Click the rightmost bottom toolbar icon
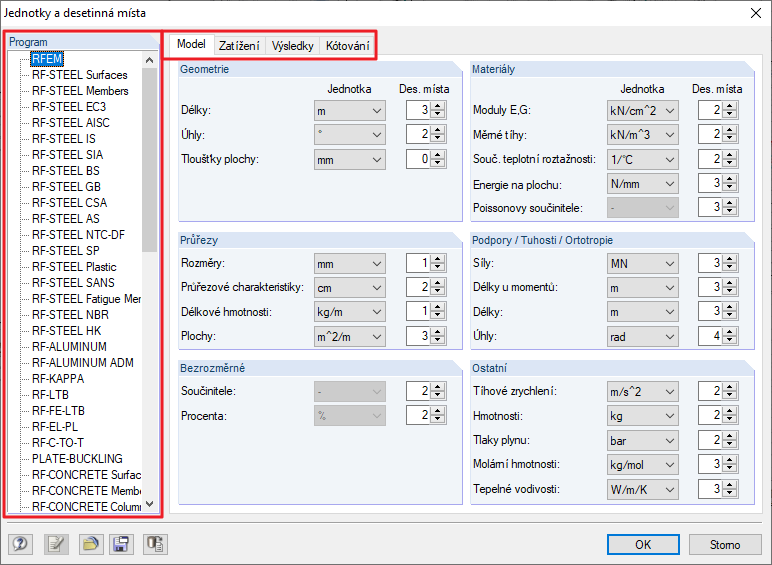Screen dimensions: 772x565 coord(155,544)
